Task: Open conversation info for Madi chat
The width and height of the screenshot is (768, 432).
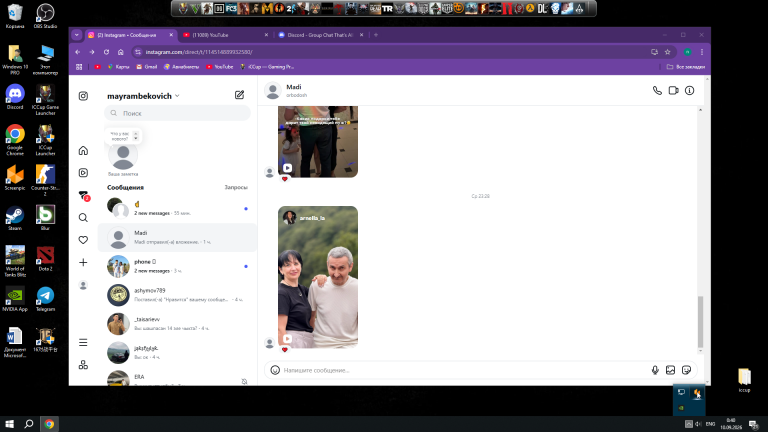Action: 690,91
